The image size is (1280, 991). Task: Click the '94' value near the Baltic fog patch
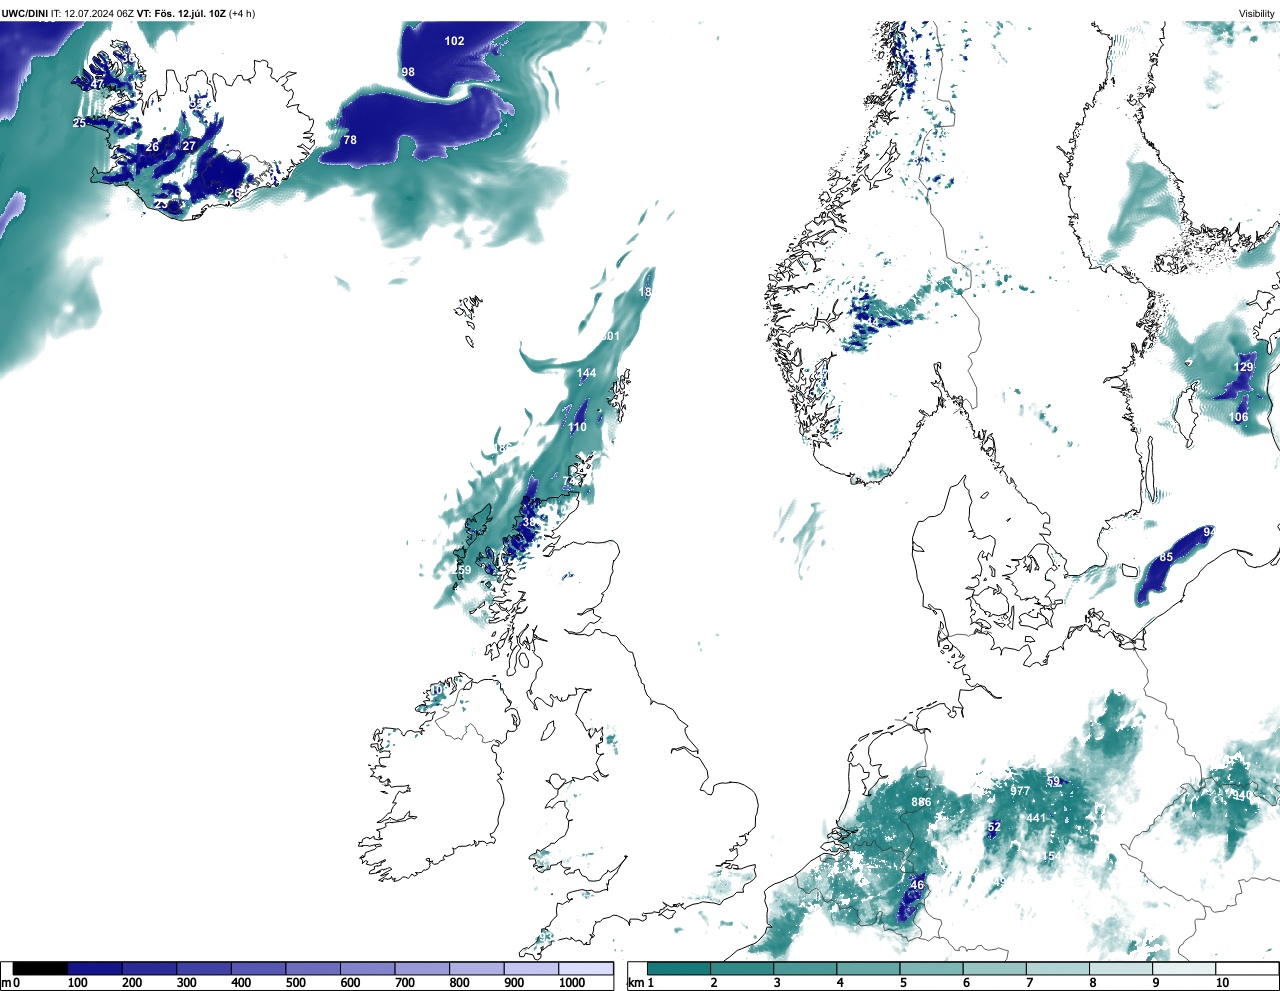[x=1209, y=532]
